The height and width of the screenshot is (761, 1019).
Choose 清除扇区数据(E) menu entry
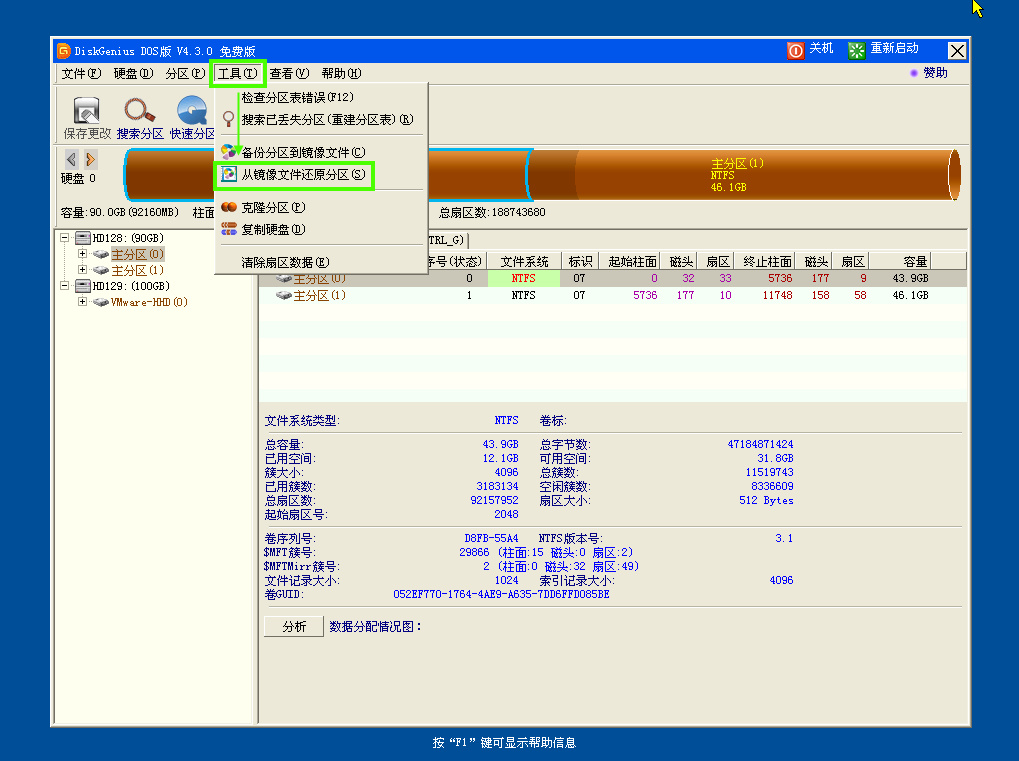pyautogui.click(x=321, y=262)
